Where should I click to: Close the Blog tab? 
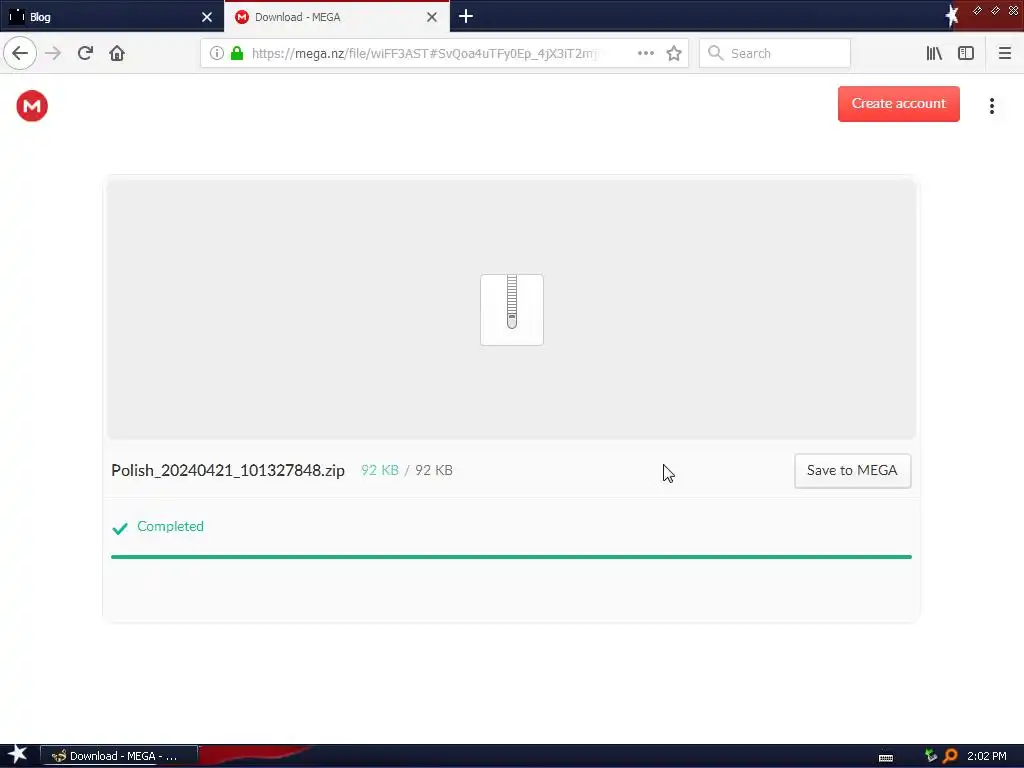tap(207, 17)
